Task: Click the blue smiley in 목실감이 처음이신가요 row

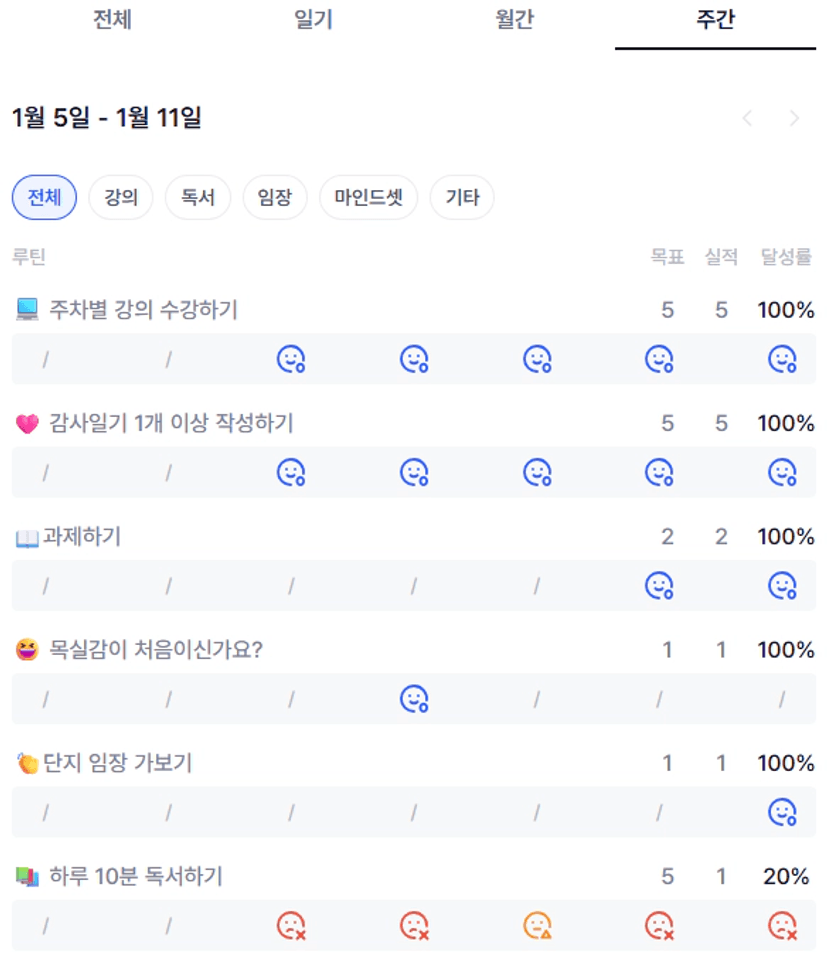Action: (414, 699)
